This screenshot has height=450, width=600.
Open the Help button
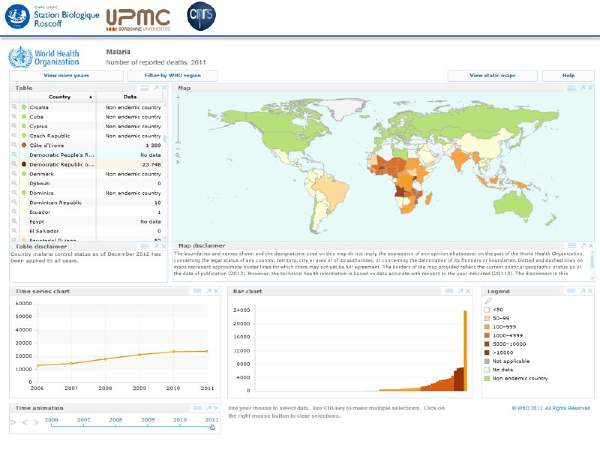pyautogui.click(x=569, y=75)
